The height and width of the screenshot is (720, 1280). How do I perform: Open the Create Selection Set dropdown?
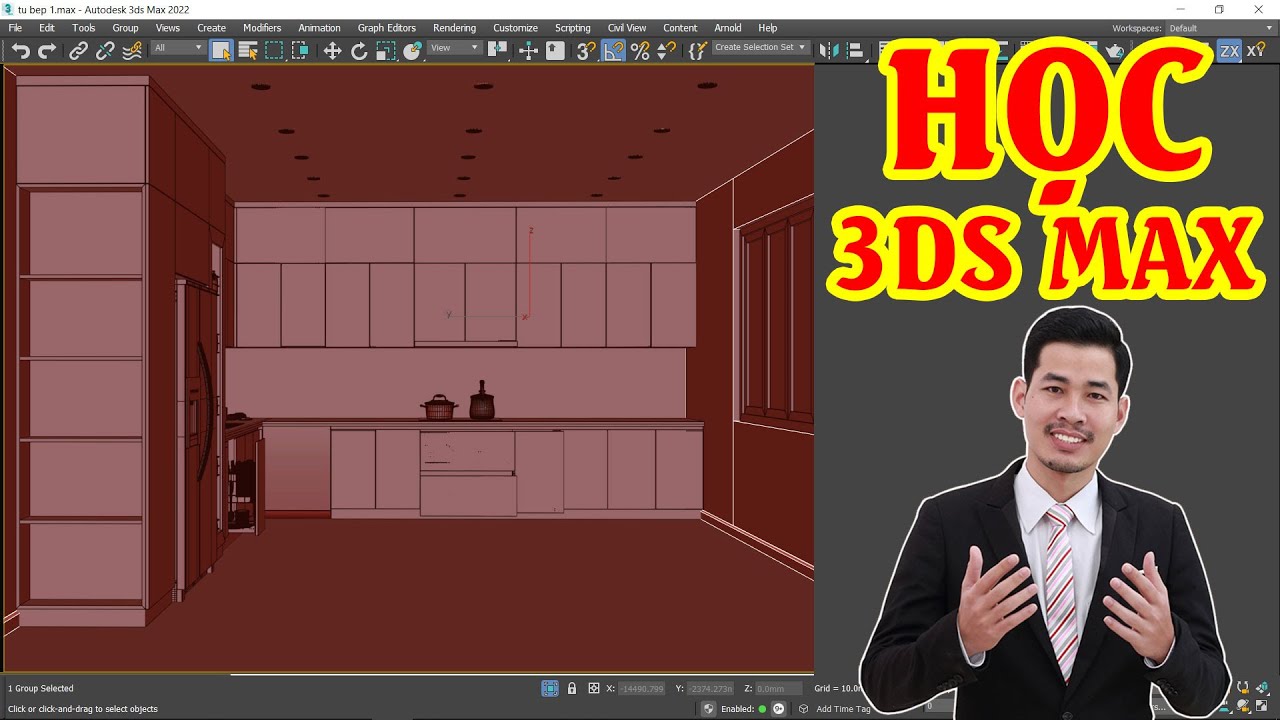coord(760,48)
